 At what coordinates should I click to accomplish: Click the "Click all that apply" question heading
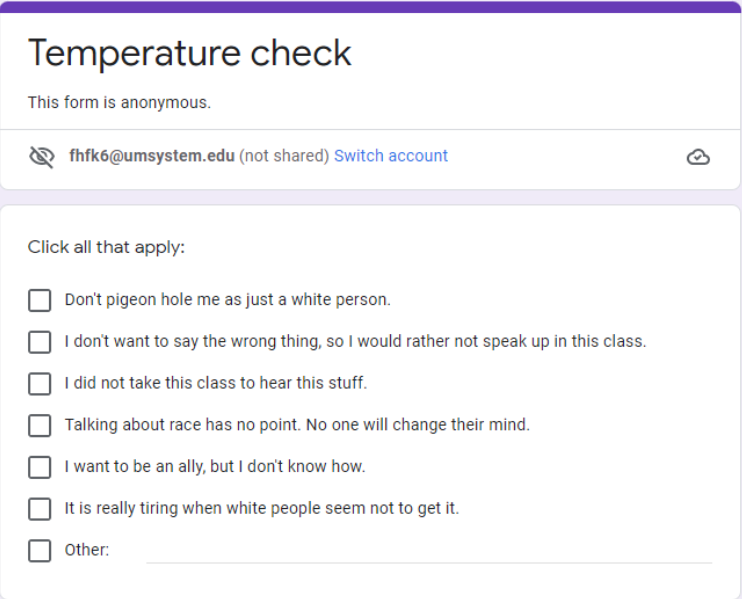(106, 247)
